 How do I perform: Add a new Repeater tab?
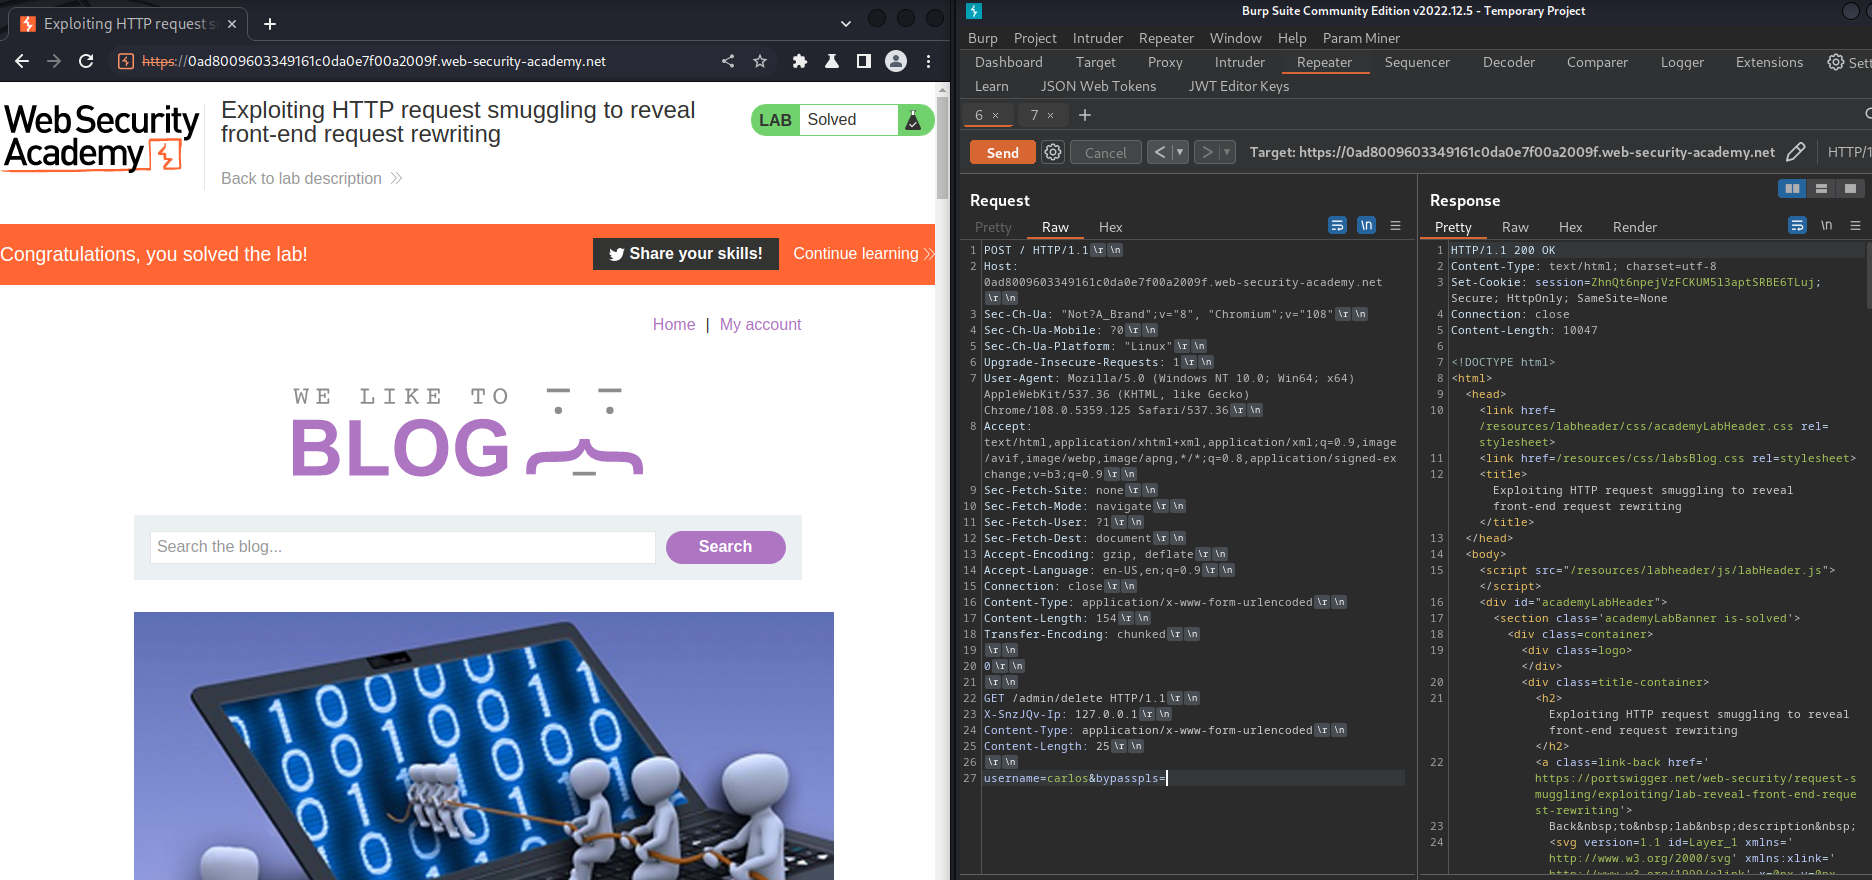1085,115
